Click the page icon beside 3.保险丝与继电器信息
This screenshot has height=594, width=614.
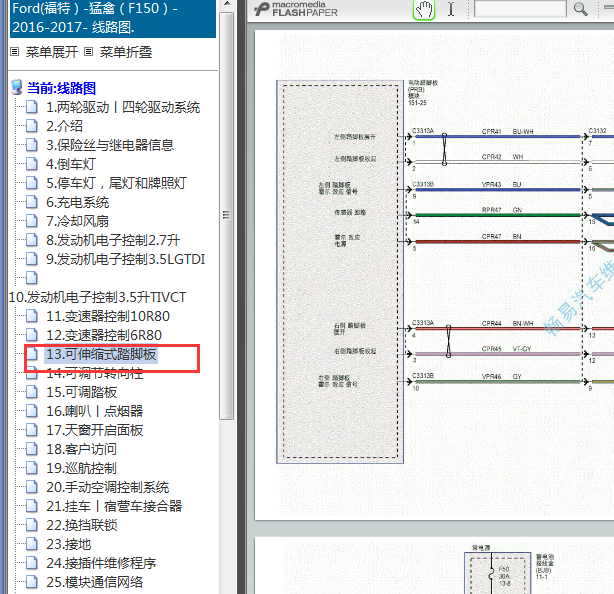(32, 145)
